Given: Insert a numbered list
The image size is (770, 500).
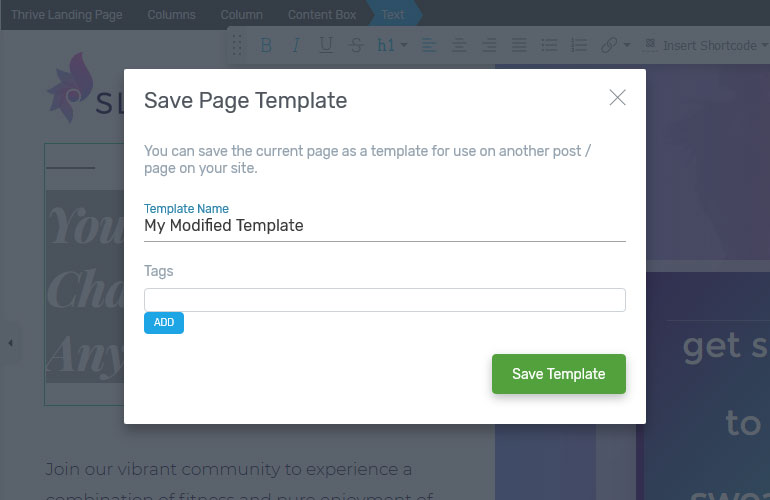Looking at the screenshot, I should coord(579,45).
